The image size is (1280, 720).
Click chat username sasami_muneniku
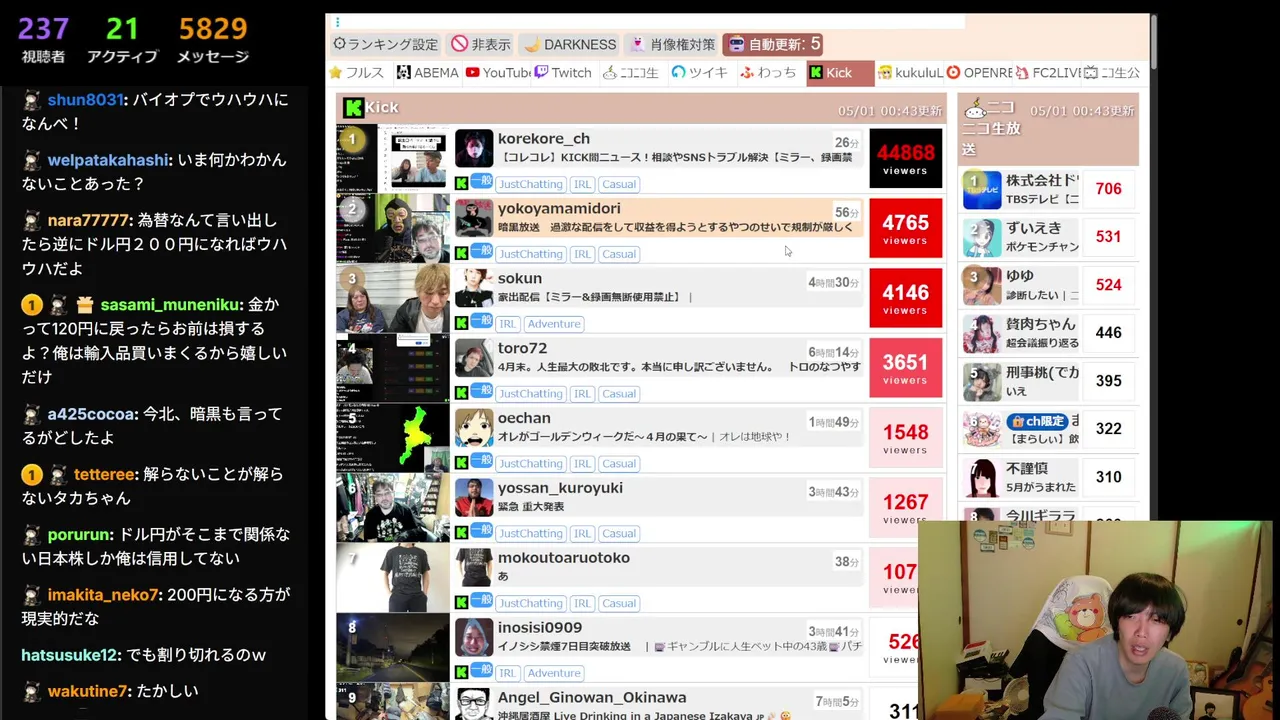click(170, 305)
